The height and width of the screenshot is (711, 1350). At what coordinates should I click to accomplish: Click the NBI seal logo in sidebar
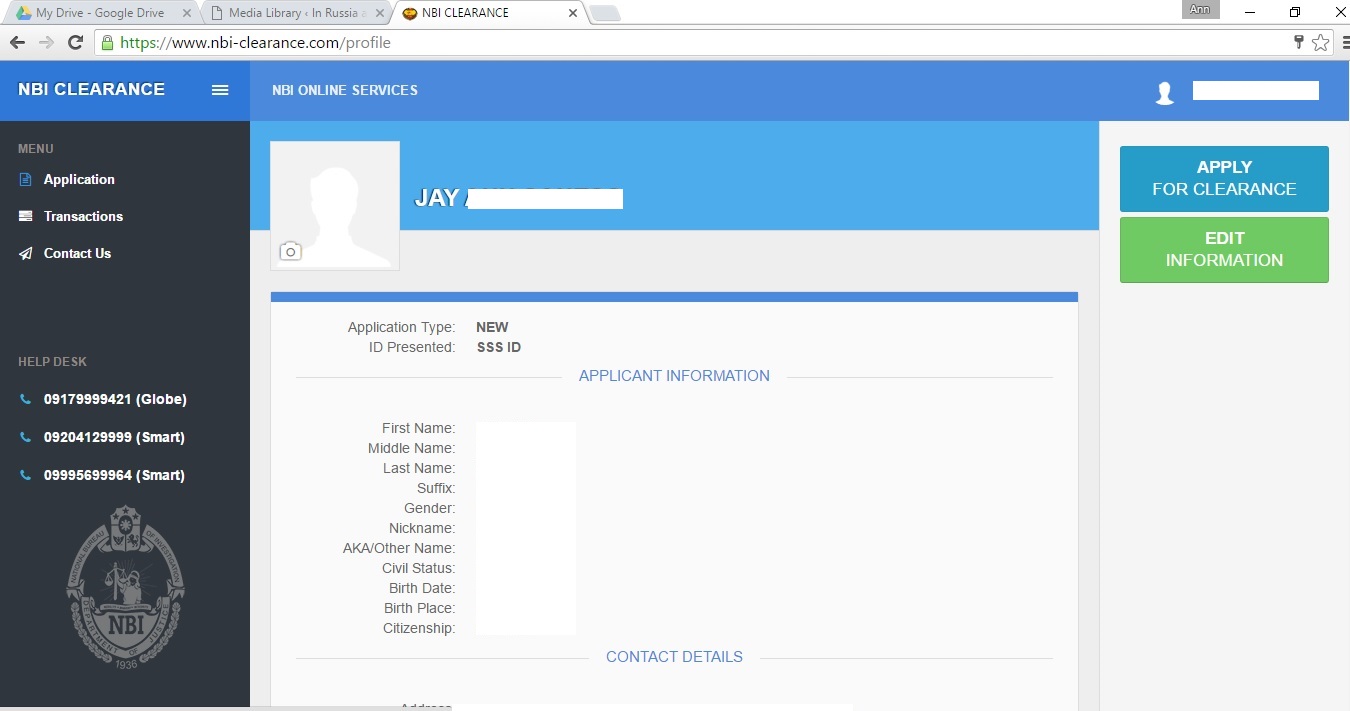[125, 587]
